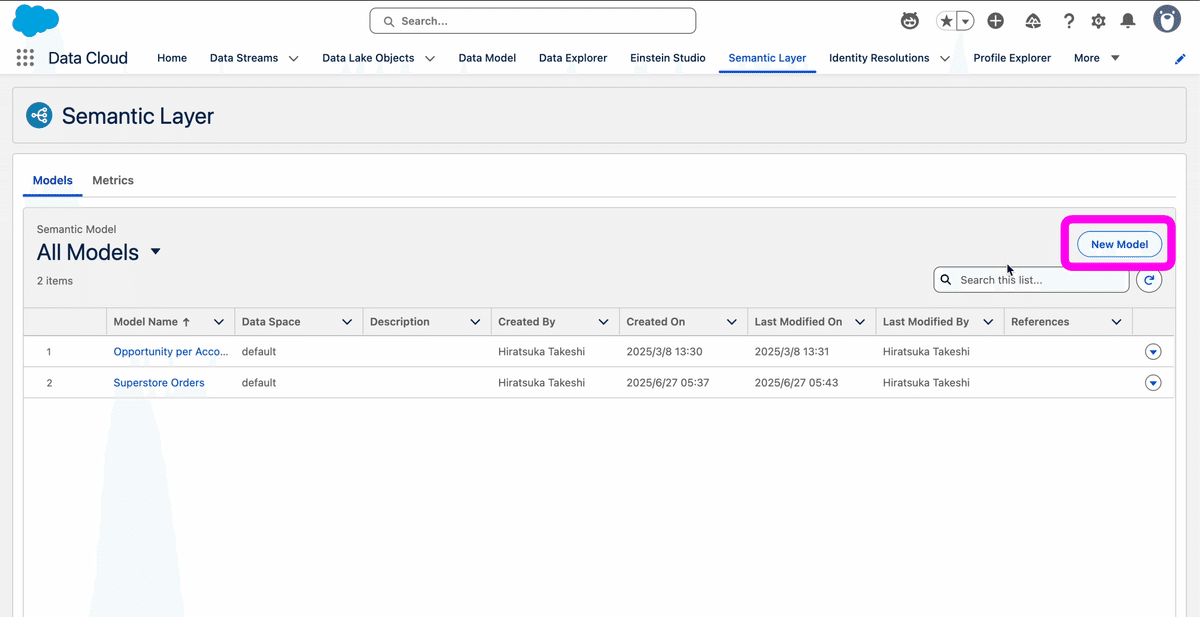Screen dimensions: 1200x617
Task: Open the row actions menu for Superstore Orders
Action: [x=1153, y=382]
